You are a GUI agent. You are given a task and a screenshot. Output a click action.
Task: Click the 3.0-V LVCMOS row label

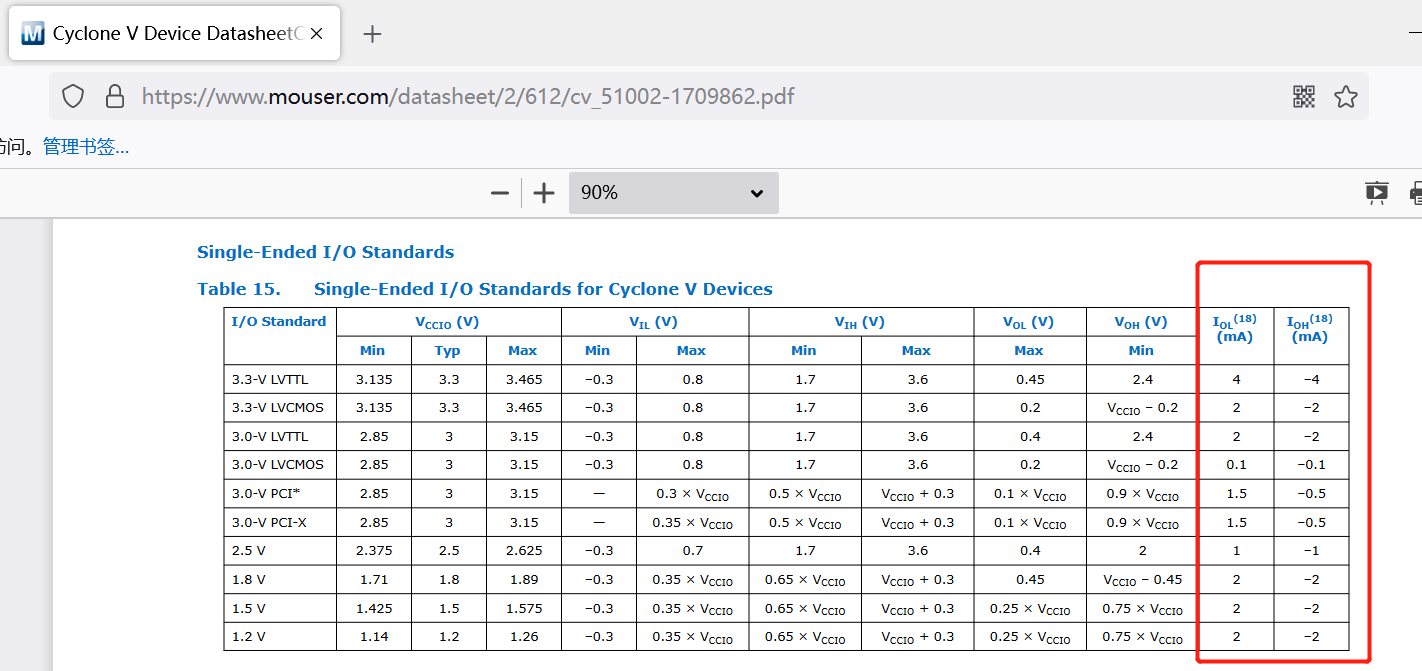(277, 465)
